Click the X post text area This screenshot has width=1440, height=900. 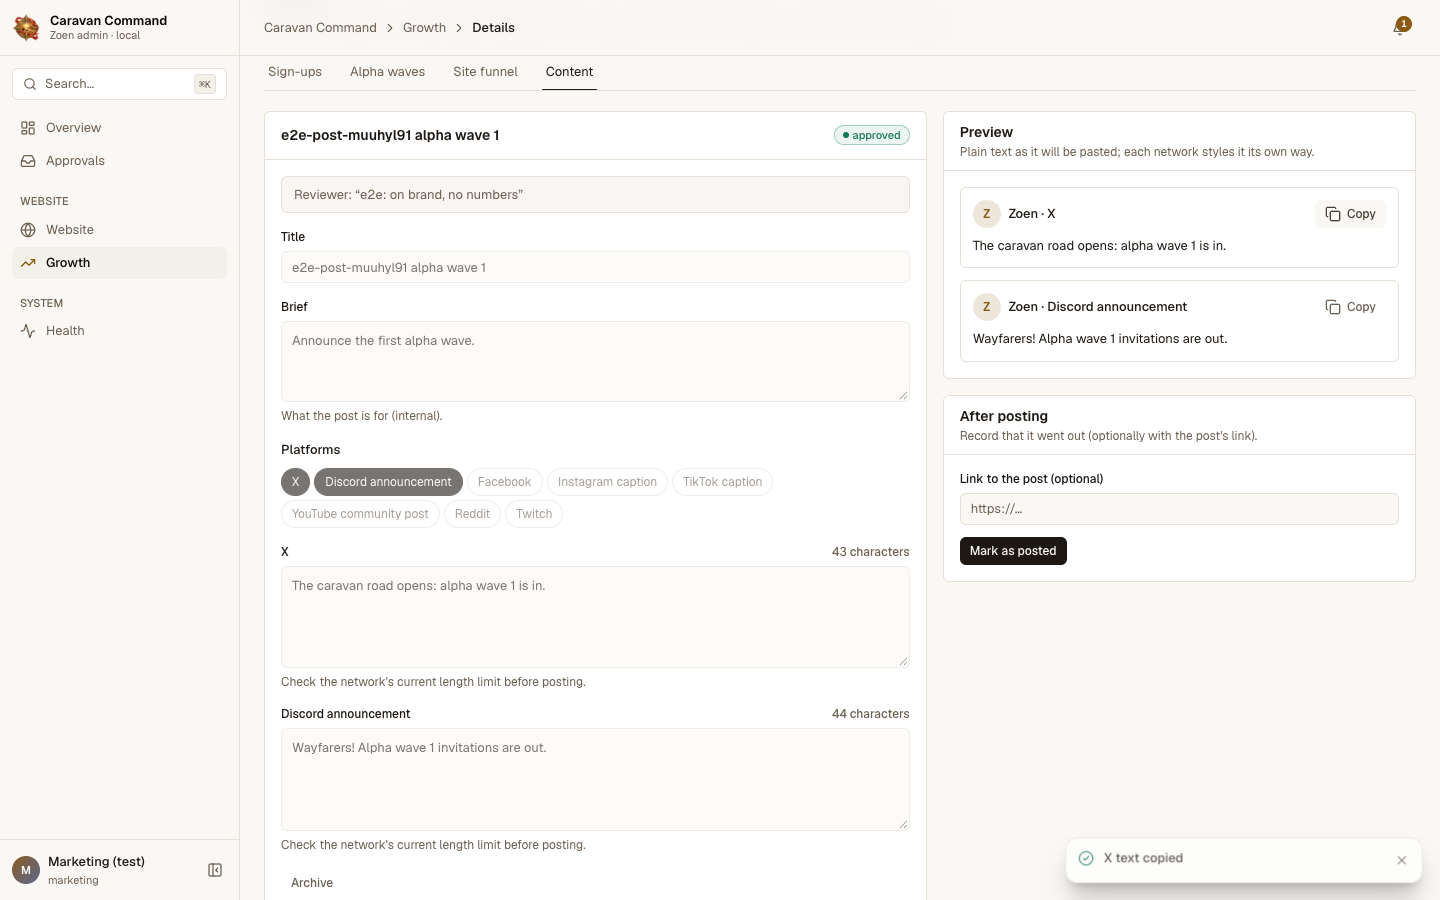pyautogui.click(x=595, y=617)
